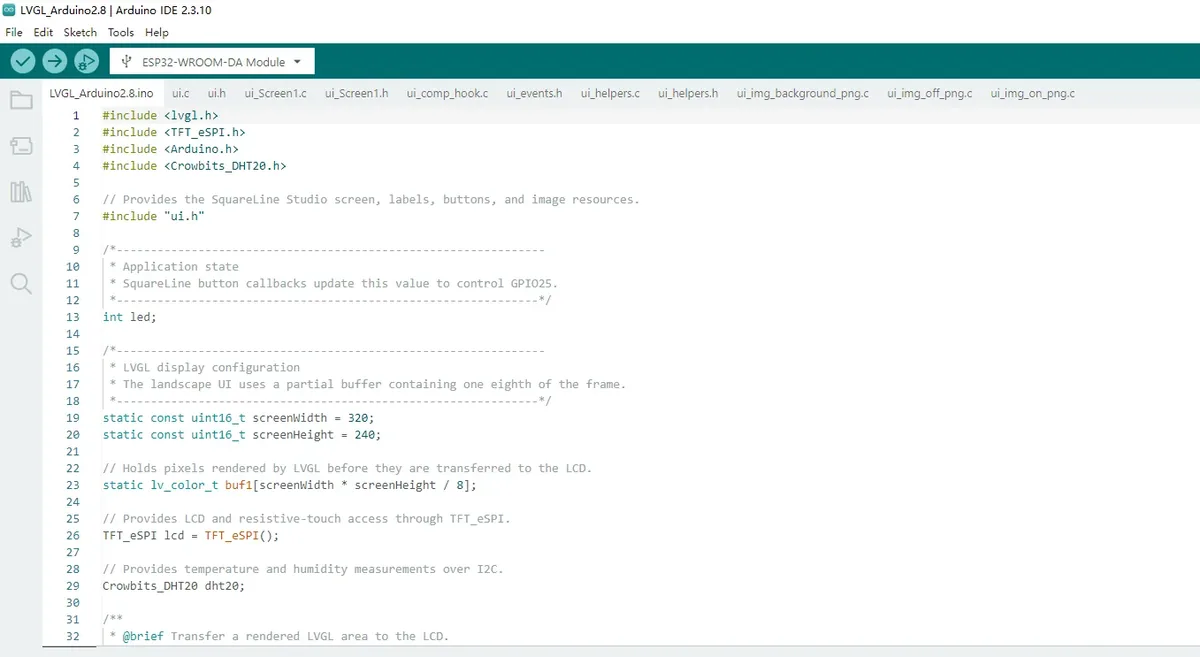Open the ESP32-WROOM-DA Module board selector

pyautogui.click(x=212, y=61)
